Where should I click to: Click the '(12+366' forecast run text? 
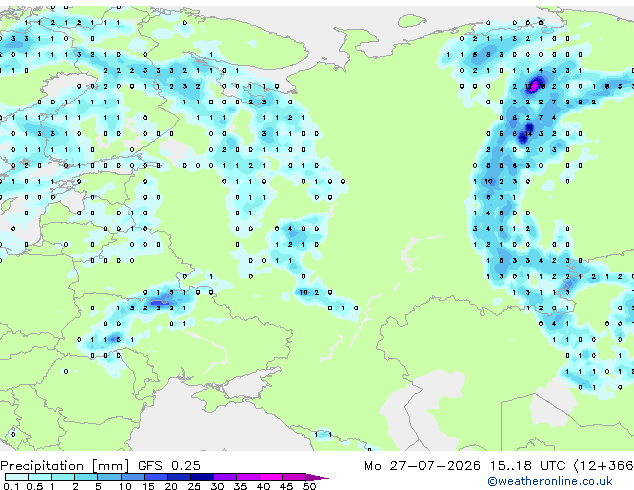coord(604,466)
